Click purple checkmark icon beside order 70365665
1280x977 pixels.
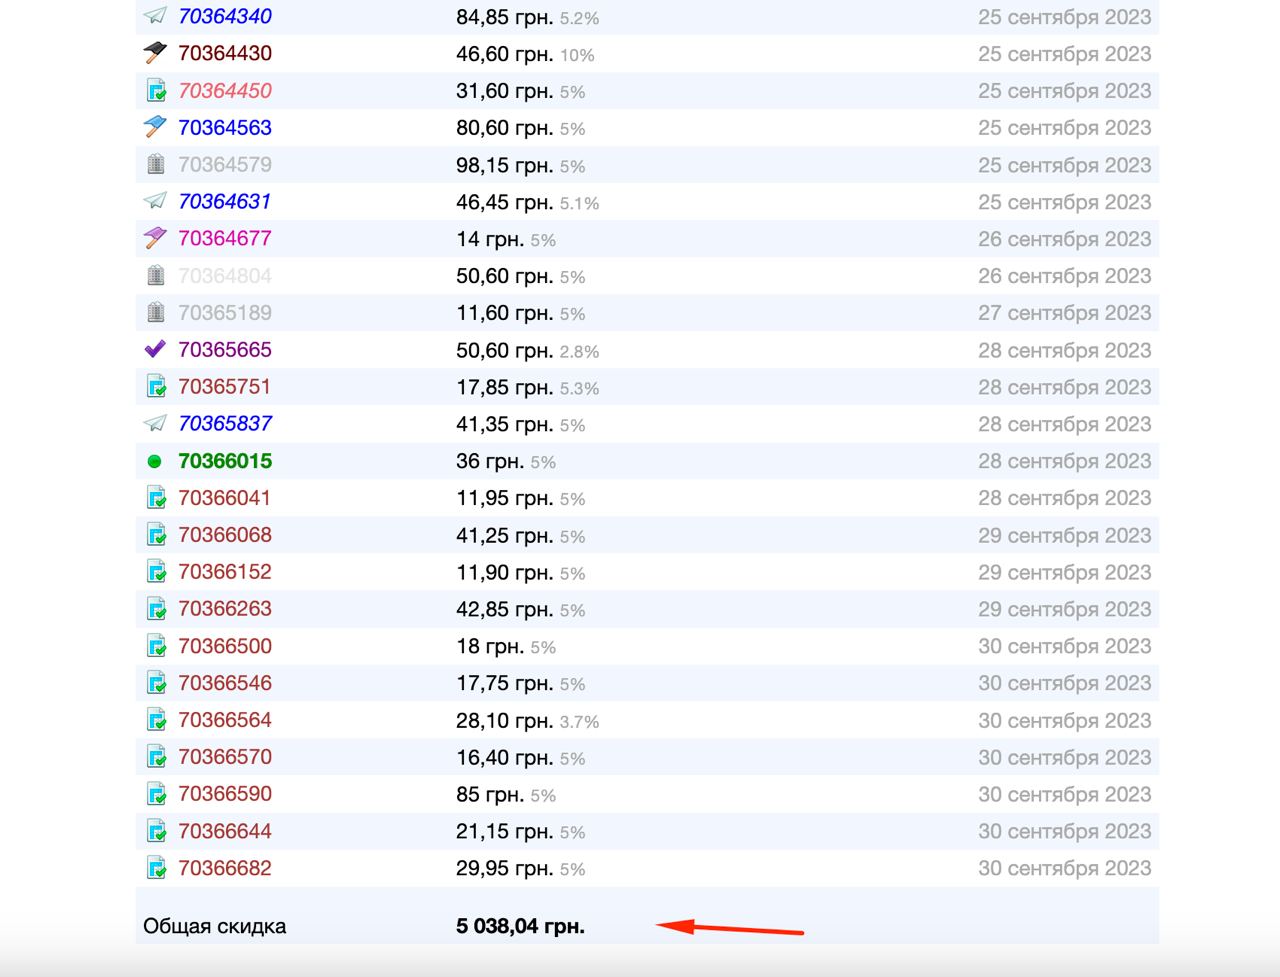click(x=155, y=350)
